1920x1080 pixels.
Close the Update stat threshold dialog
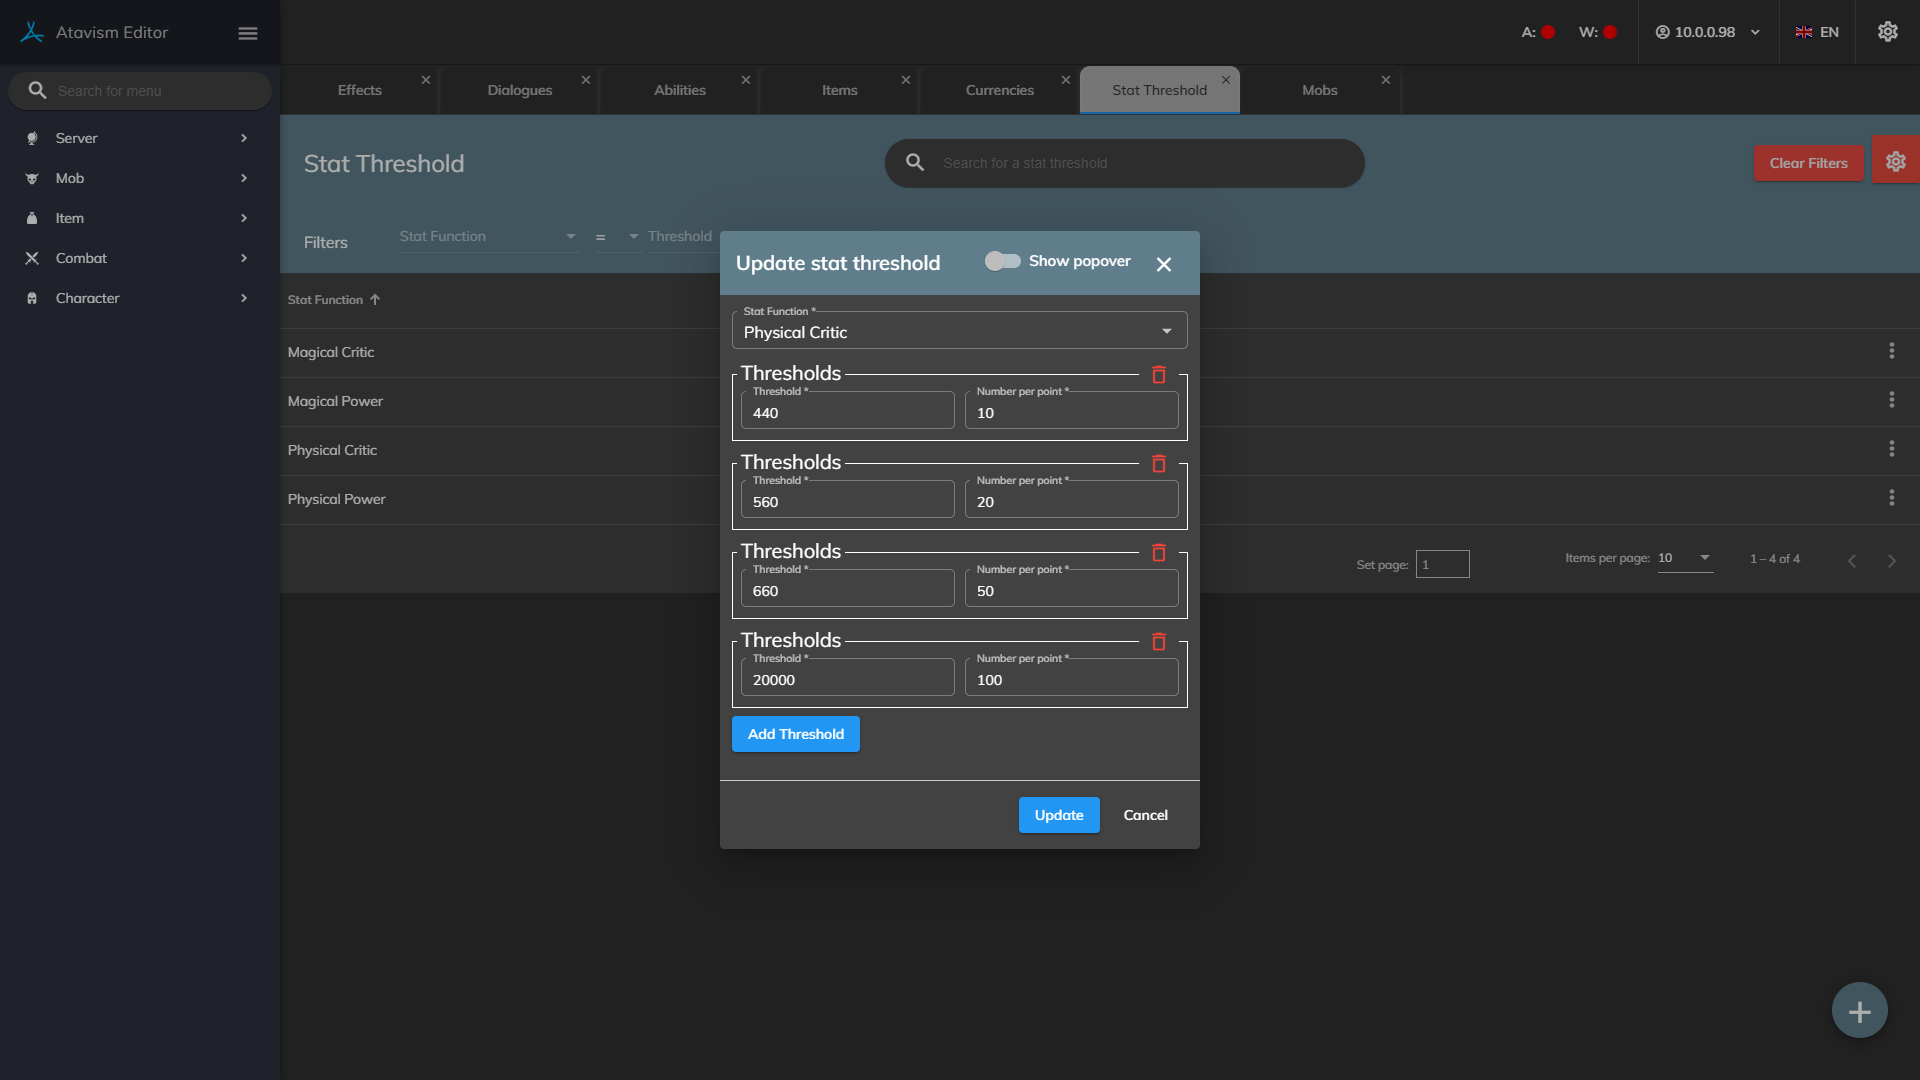(1163, 264)
